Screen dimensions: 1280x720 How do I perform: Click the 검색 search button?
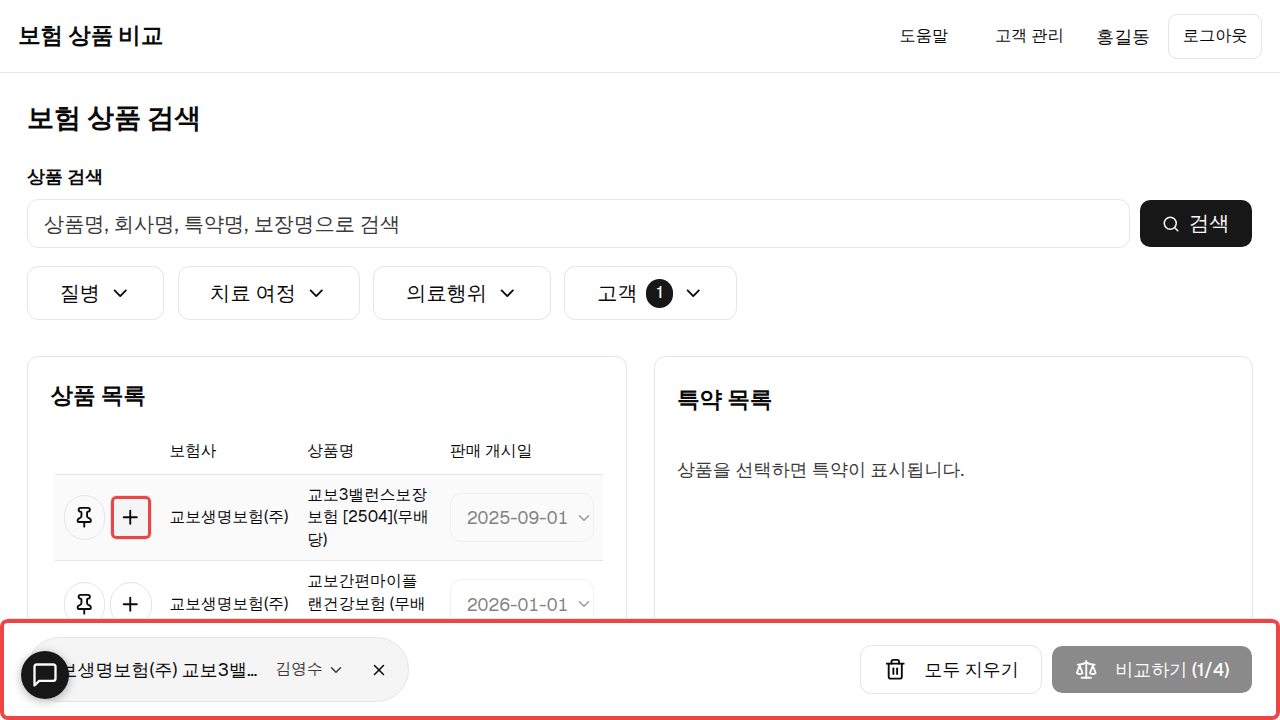tap(1196, 223)
